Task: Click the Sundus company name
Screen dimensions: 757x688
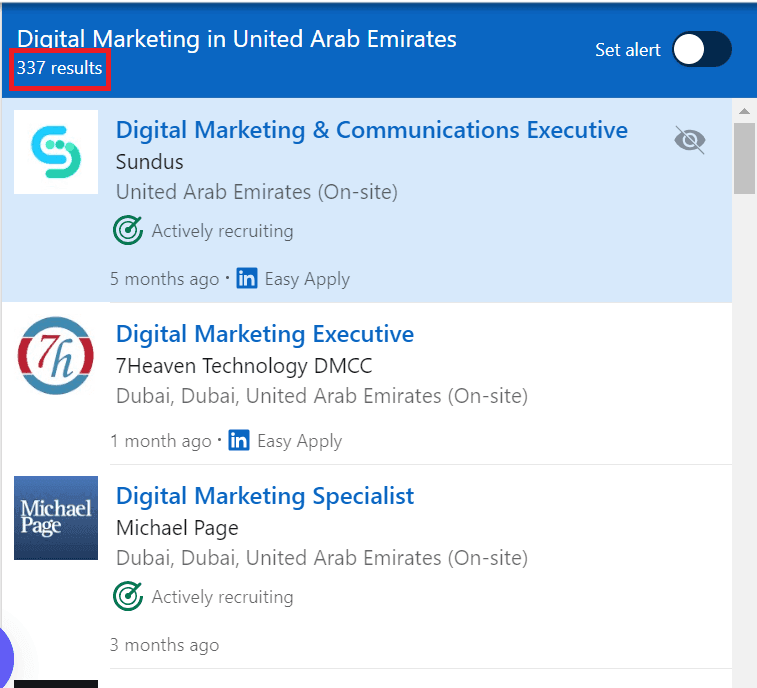Action: [x=150, y=162]
